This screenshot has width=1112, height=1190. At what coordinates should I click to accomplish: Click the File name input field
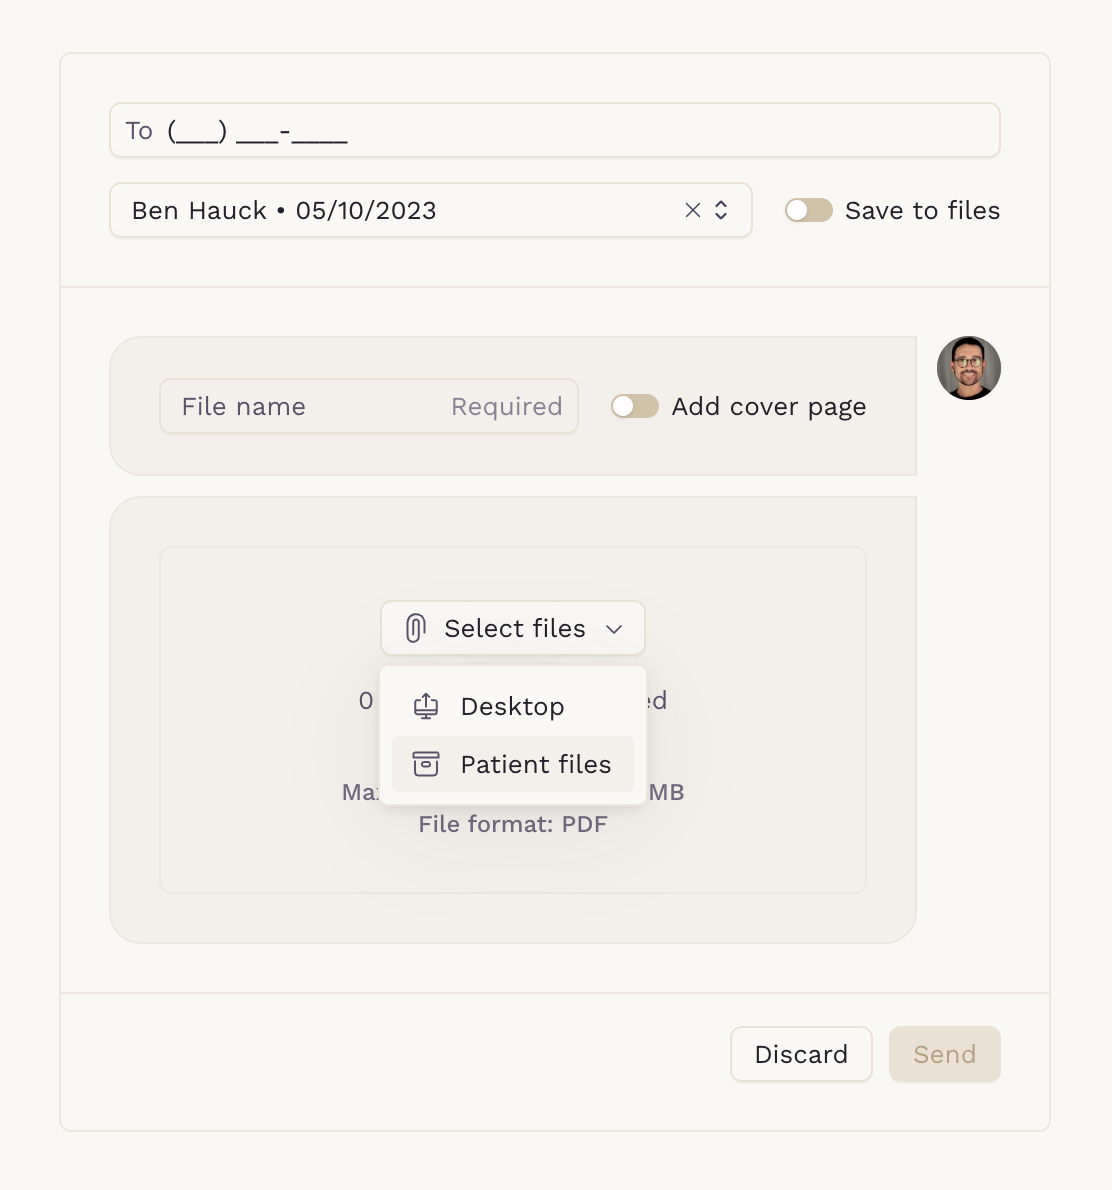[369, 406]
